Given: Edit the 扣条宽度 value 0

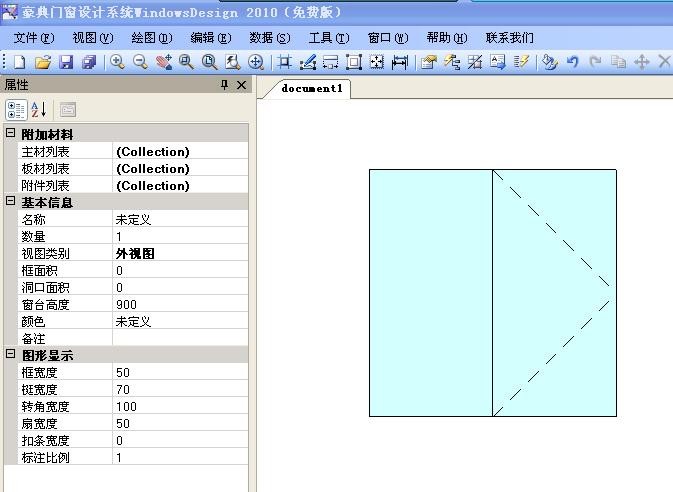Looking at the screenshot, I should 180,440.
